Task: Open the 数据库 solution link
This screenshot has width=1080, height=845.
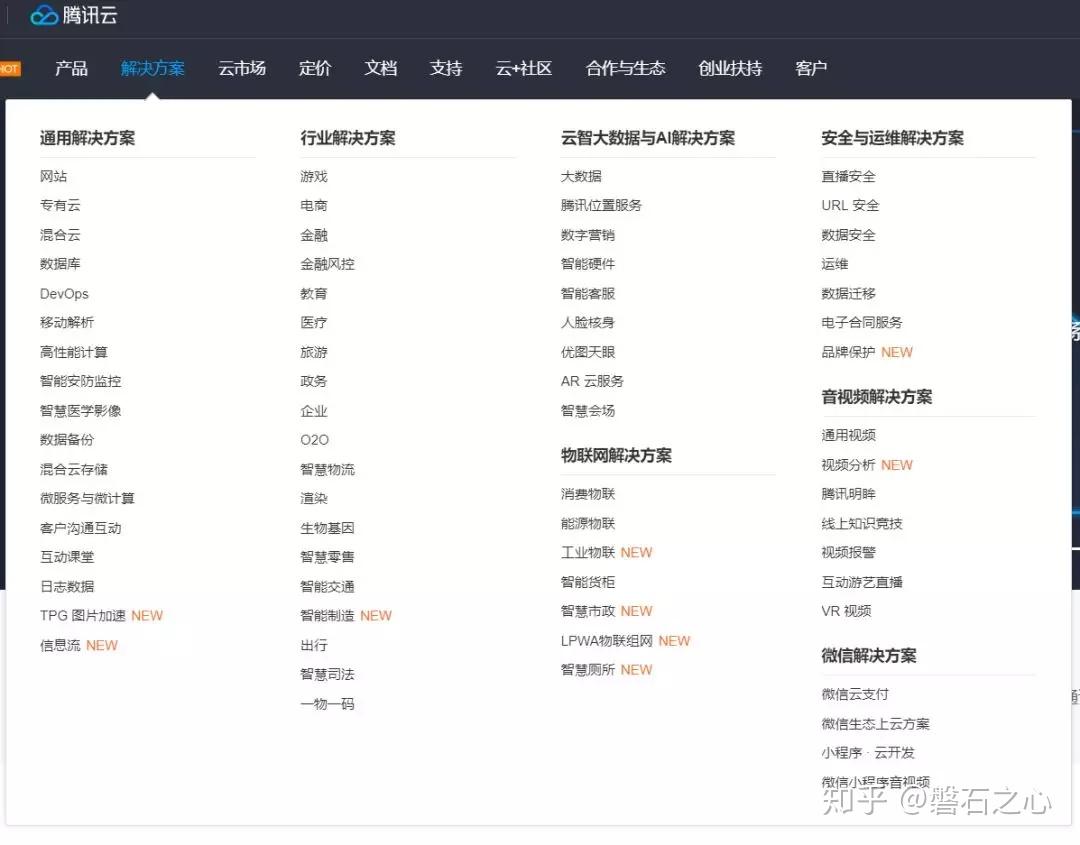Action: 60,264
